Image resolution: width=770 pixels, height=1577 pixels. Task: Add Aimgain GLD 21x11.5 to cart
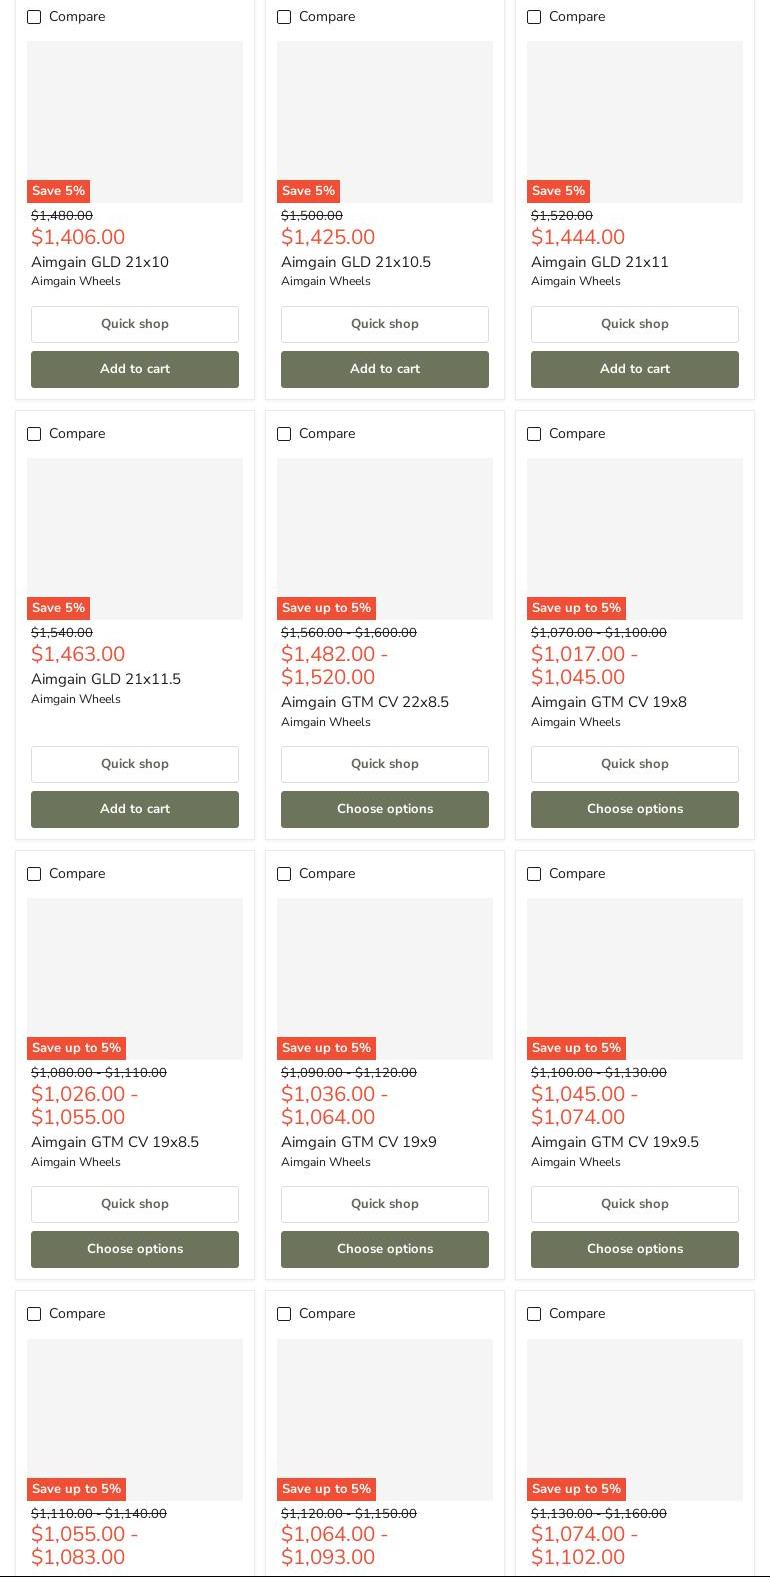point(135,809)
